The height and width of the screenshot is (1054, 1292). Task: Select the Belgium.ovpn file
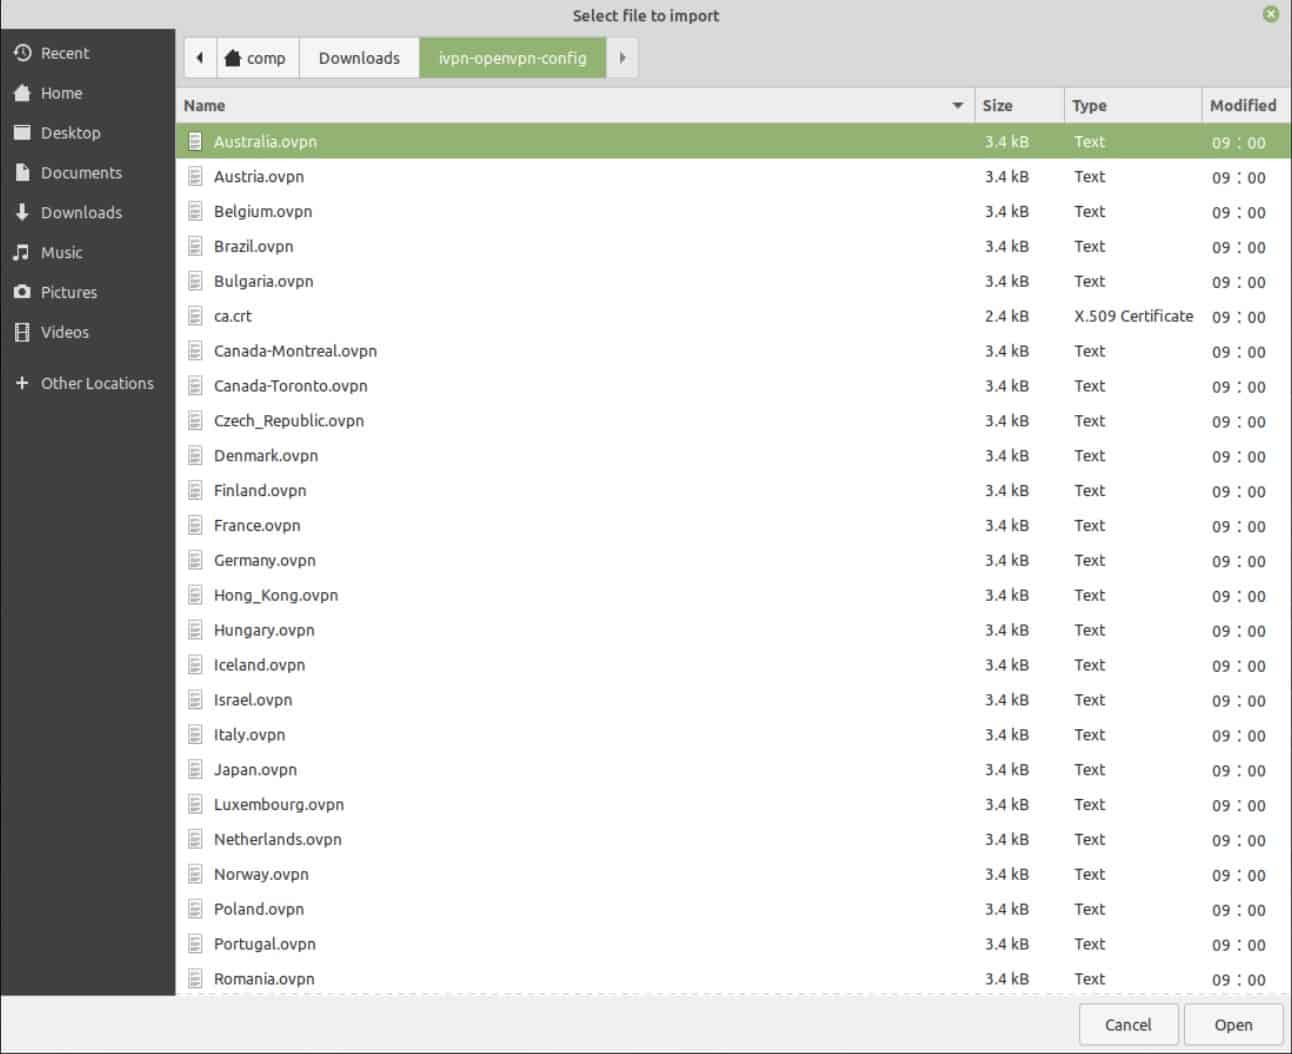click(x=733, y=212)
